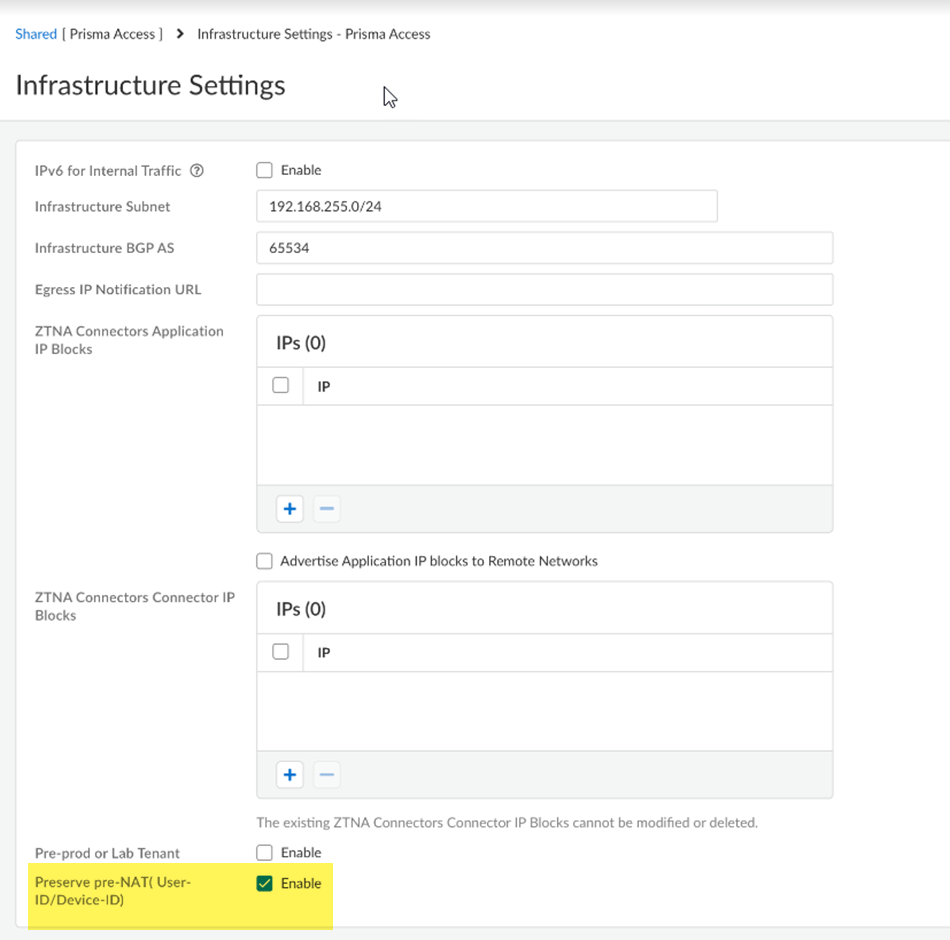Image resolution: width=950 pixels, height=940 pixels.
Task: Click the Egress IP Notification URL field
Action: [544, 289]
